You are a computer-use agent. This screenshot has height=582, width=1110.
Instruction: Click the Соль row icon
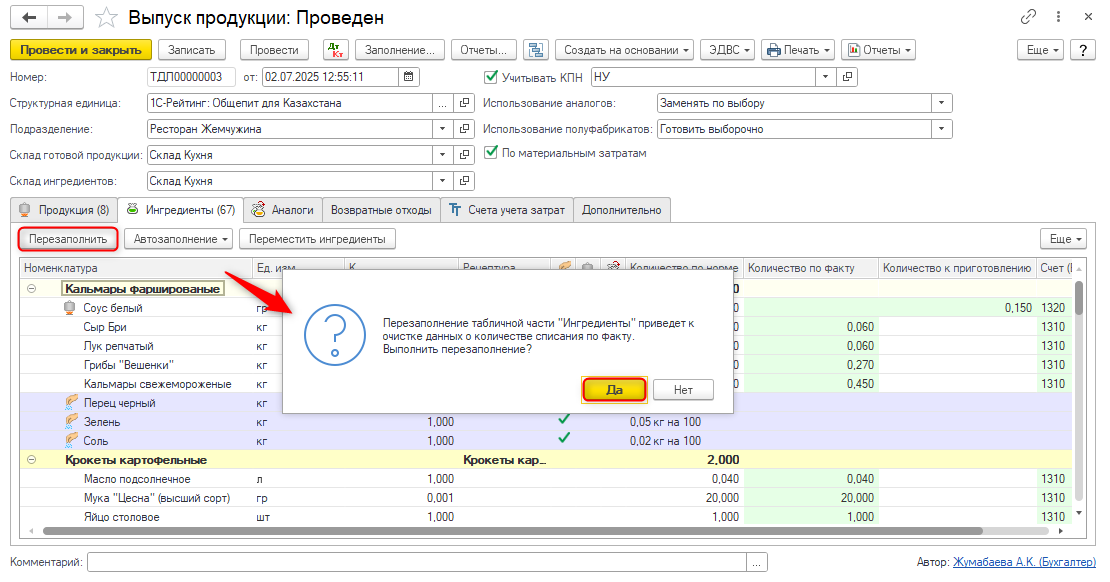pos(71,440)
